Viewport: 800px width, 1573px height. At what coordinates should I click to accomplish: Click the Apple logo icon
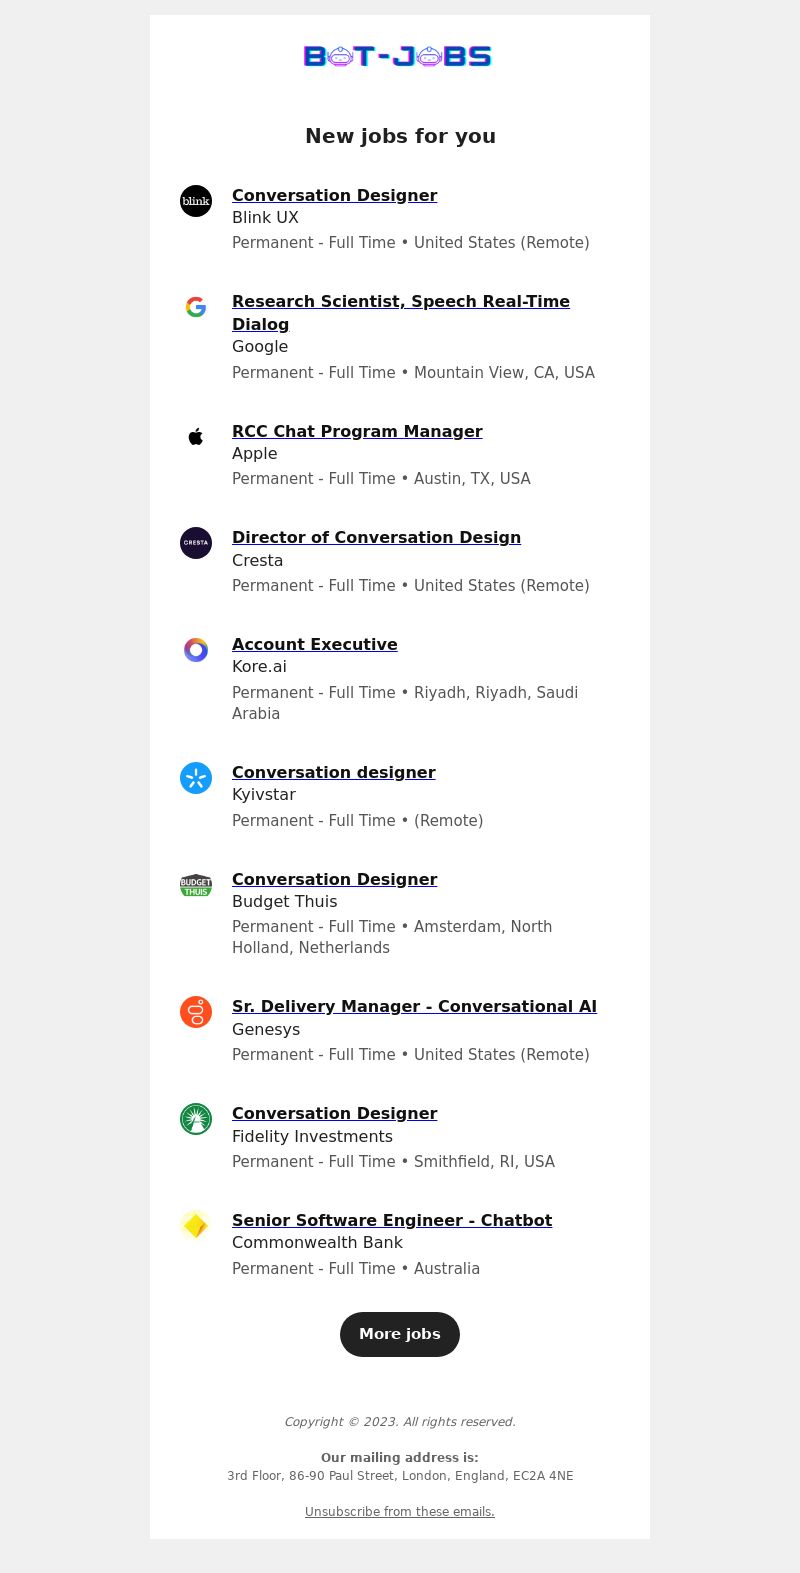point(196,437)
